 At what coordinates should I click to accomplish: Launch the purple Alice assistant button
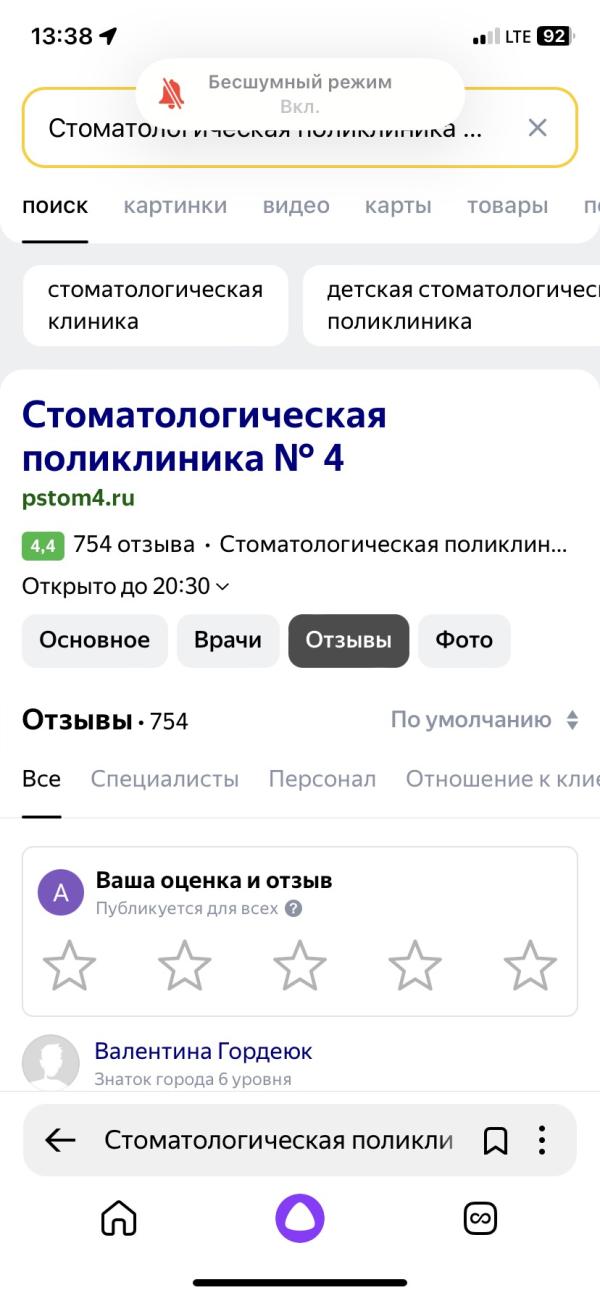300,1218
